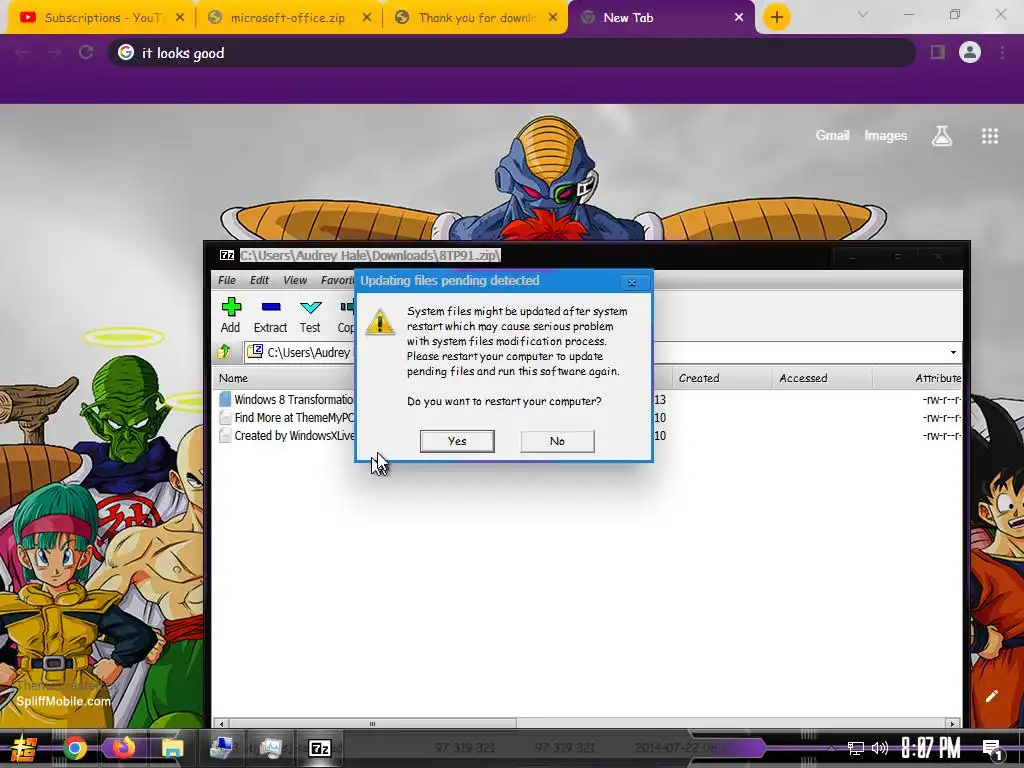Click No in the restart dialog
This screenshot has height=768, width=1024.
[557, 441]
